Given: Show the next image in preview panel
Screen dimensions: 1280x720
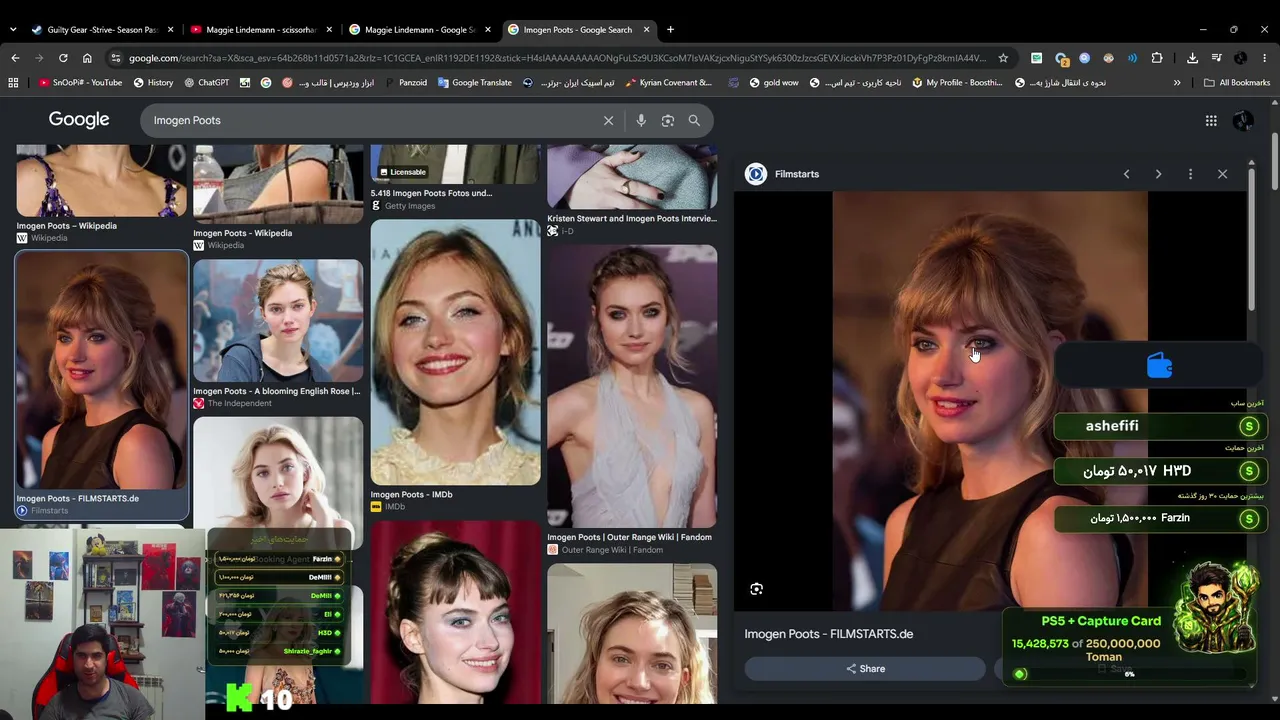Looking at the screenshot, I should click(1158, 174).
